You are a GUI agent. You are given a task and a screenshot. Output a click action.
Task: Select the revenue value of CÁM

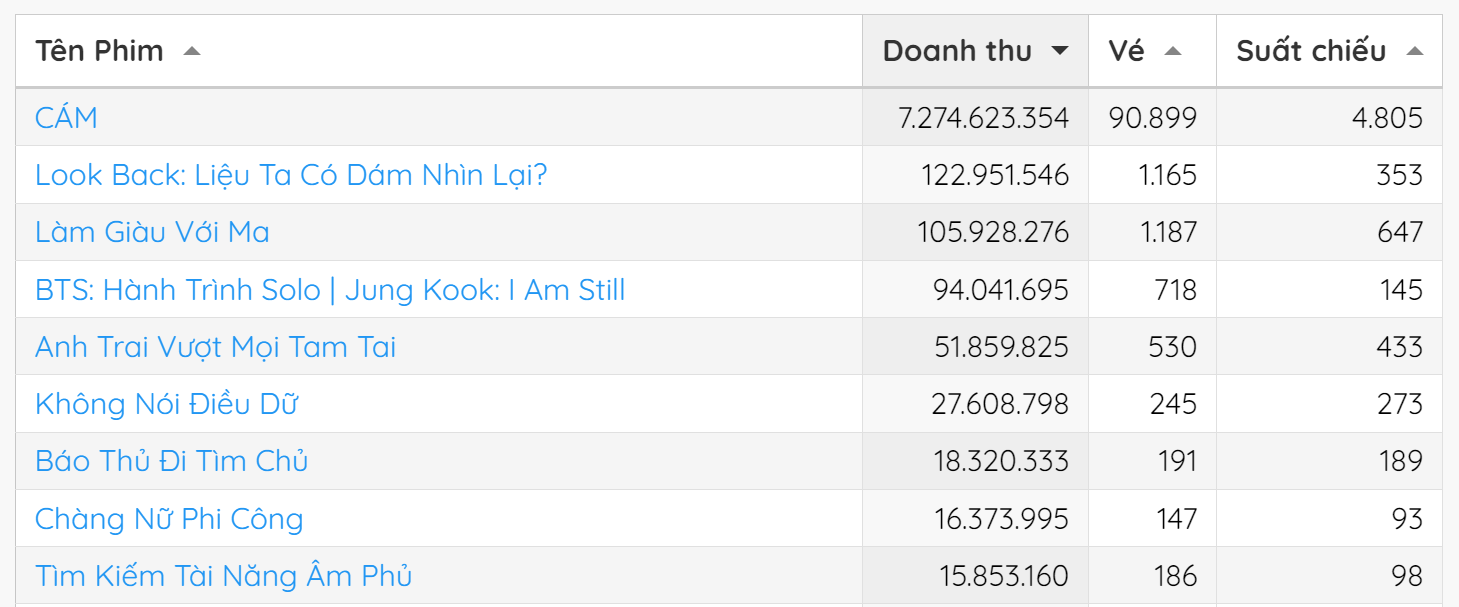tap(984, 117)
